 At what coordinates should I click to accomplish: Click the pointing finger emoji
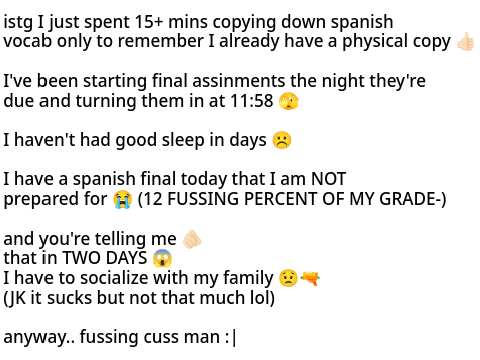[x=192, y=239]
